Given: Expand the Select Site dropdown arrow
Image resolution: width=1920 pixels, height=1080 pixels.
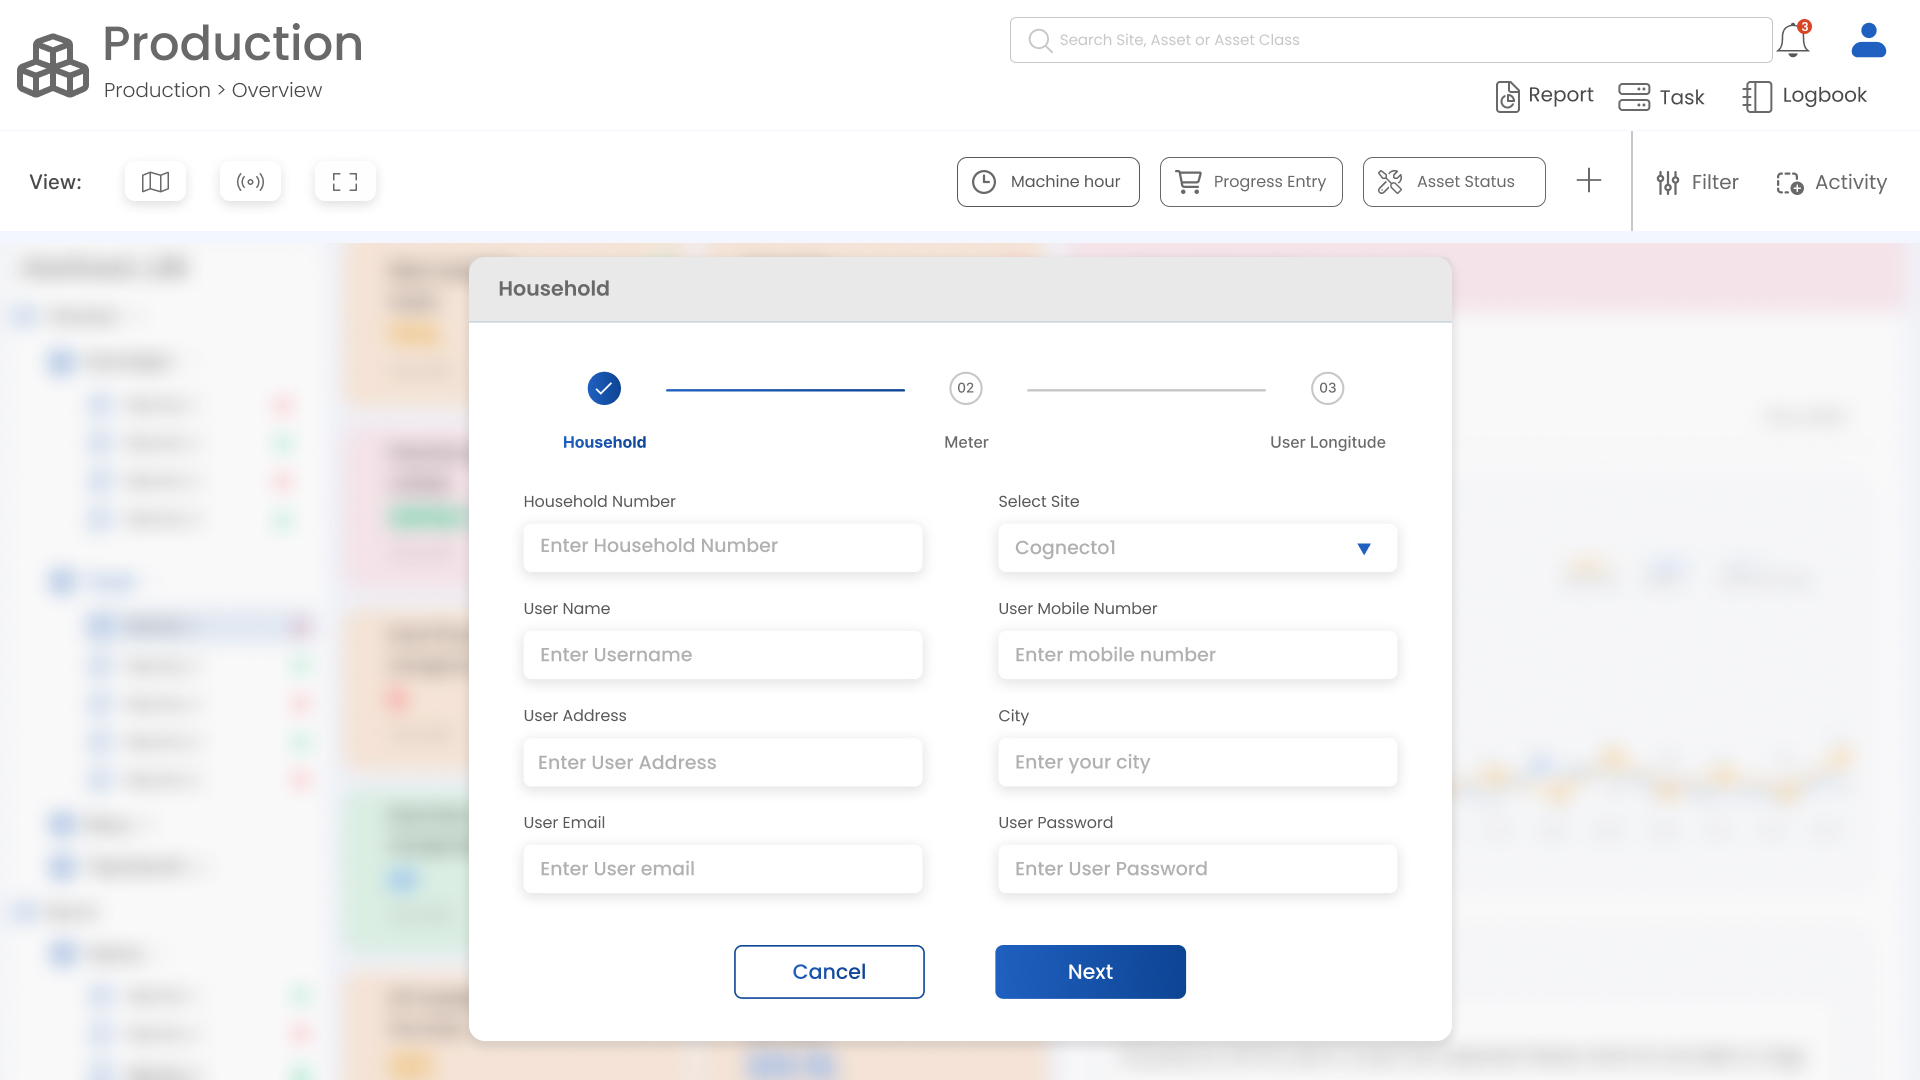Looking at the screenshot, I should 1363,548.
